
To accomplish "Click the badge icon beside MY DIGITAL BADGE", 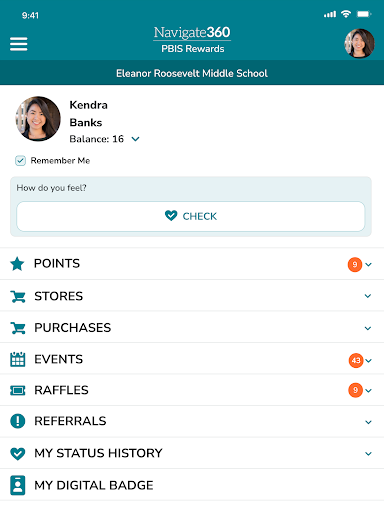I will point(18,485).
